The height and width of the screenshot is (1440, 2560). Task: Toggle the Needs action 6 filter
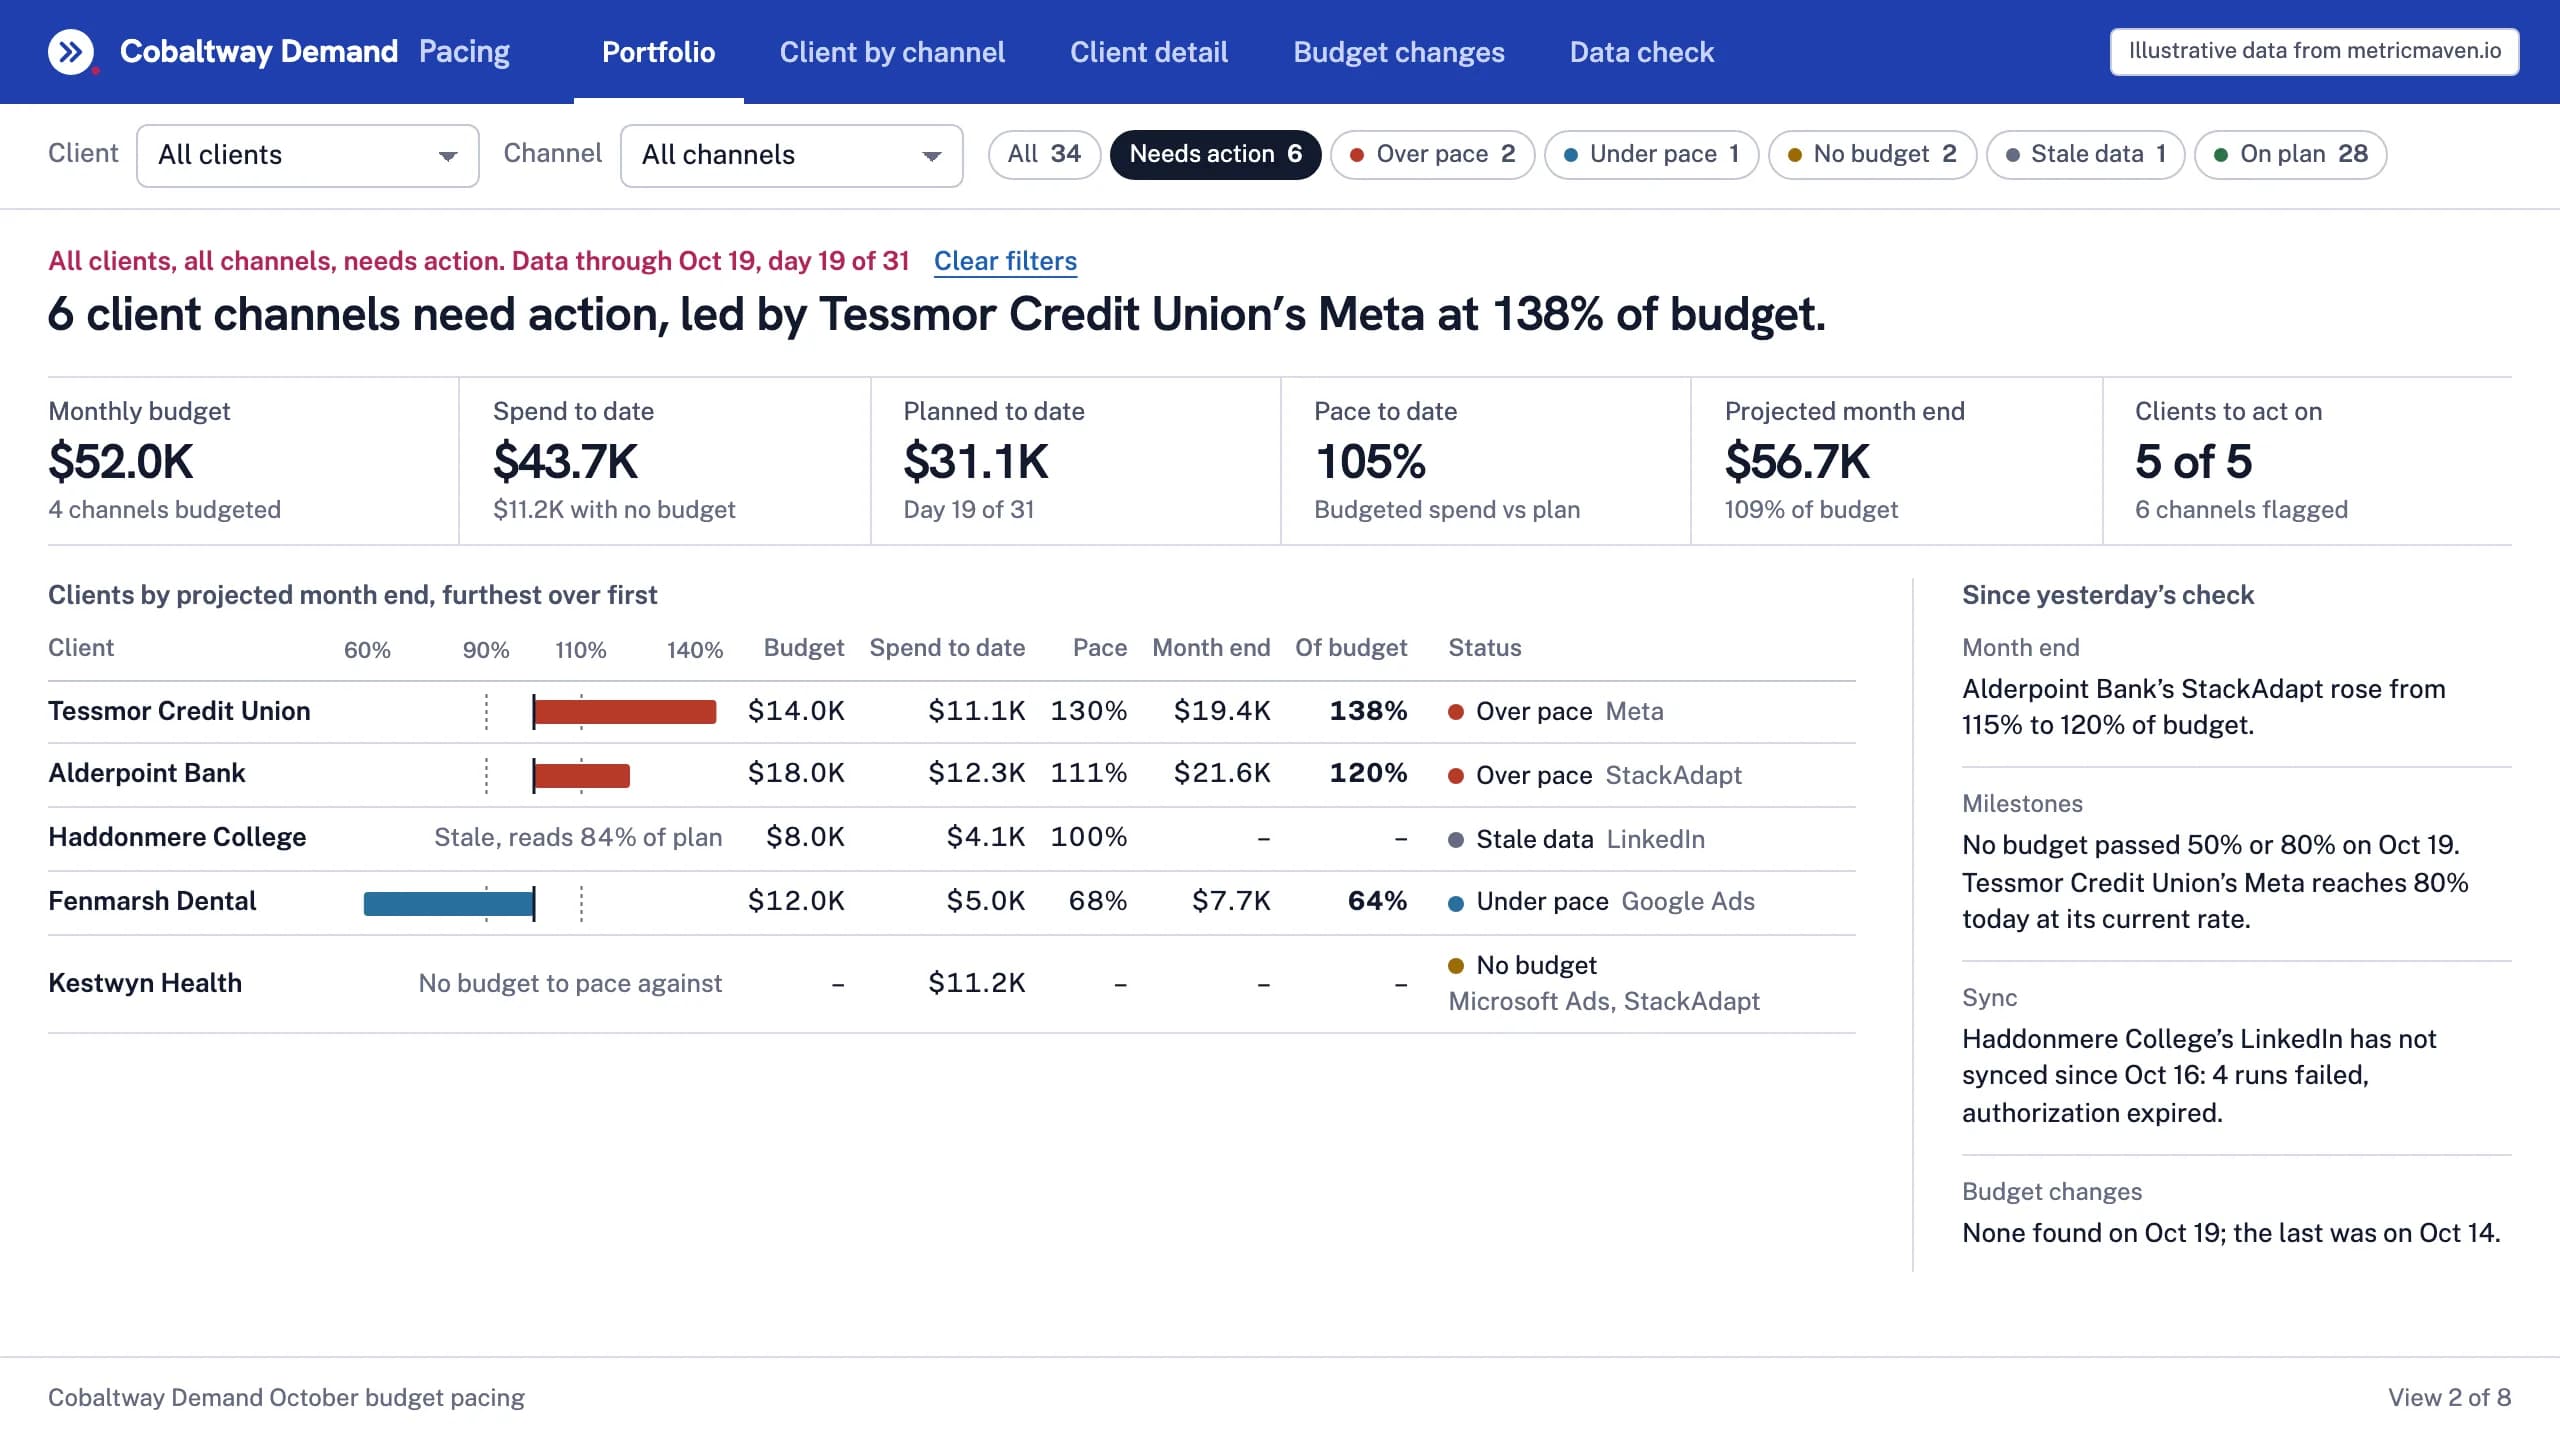tap(1215, 155)
